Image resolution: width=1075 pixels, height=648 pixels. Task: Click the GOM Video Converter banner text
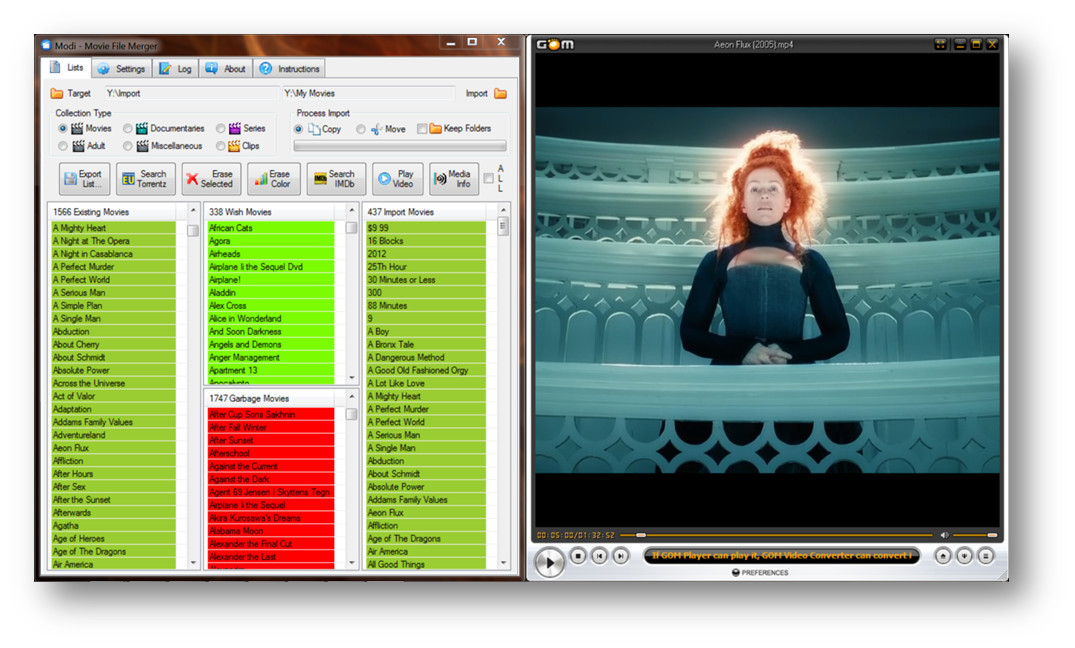pos(782,555)
